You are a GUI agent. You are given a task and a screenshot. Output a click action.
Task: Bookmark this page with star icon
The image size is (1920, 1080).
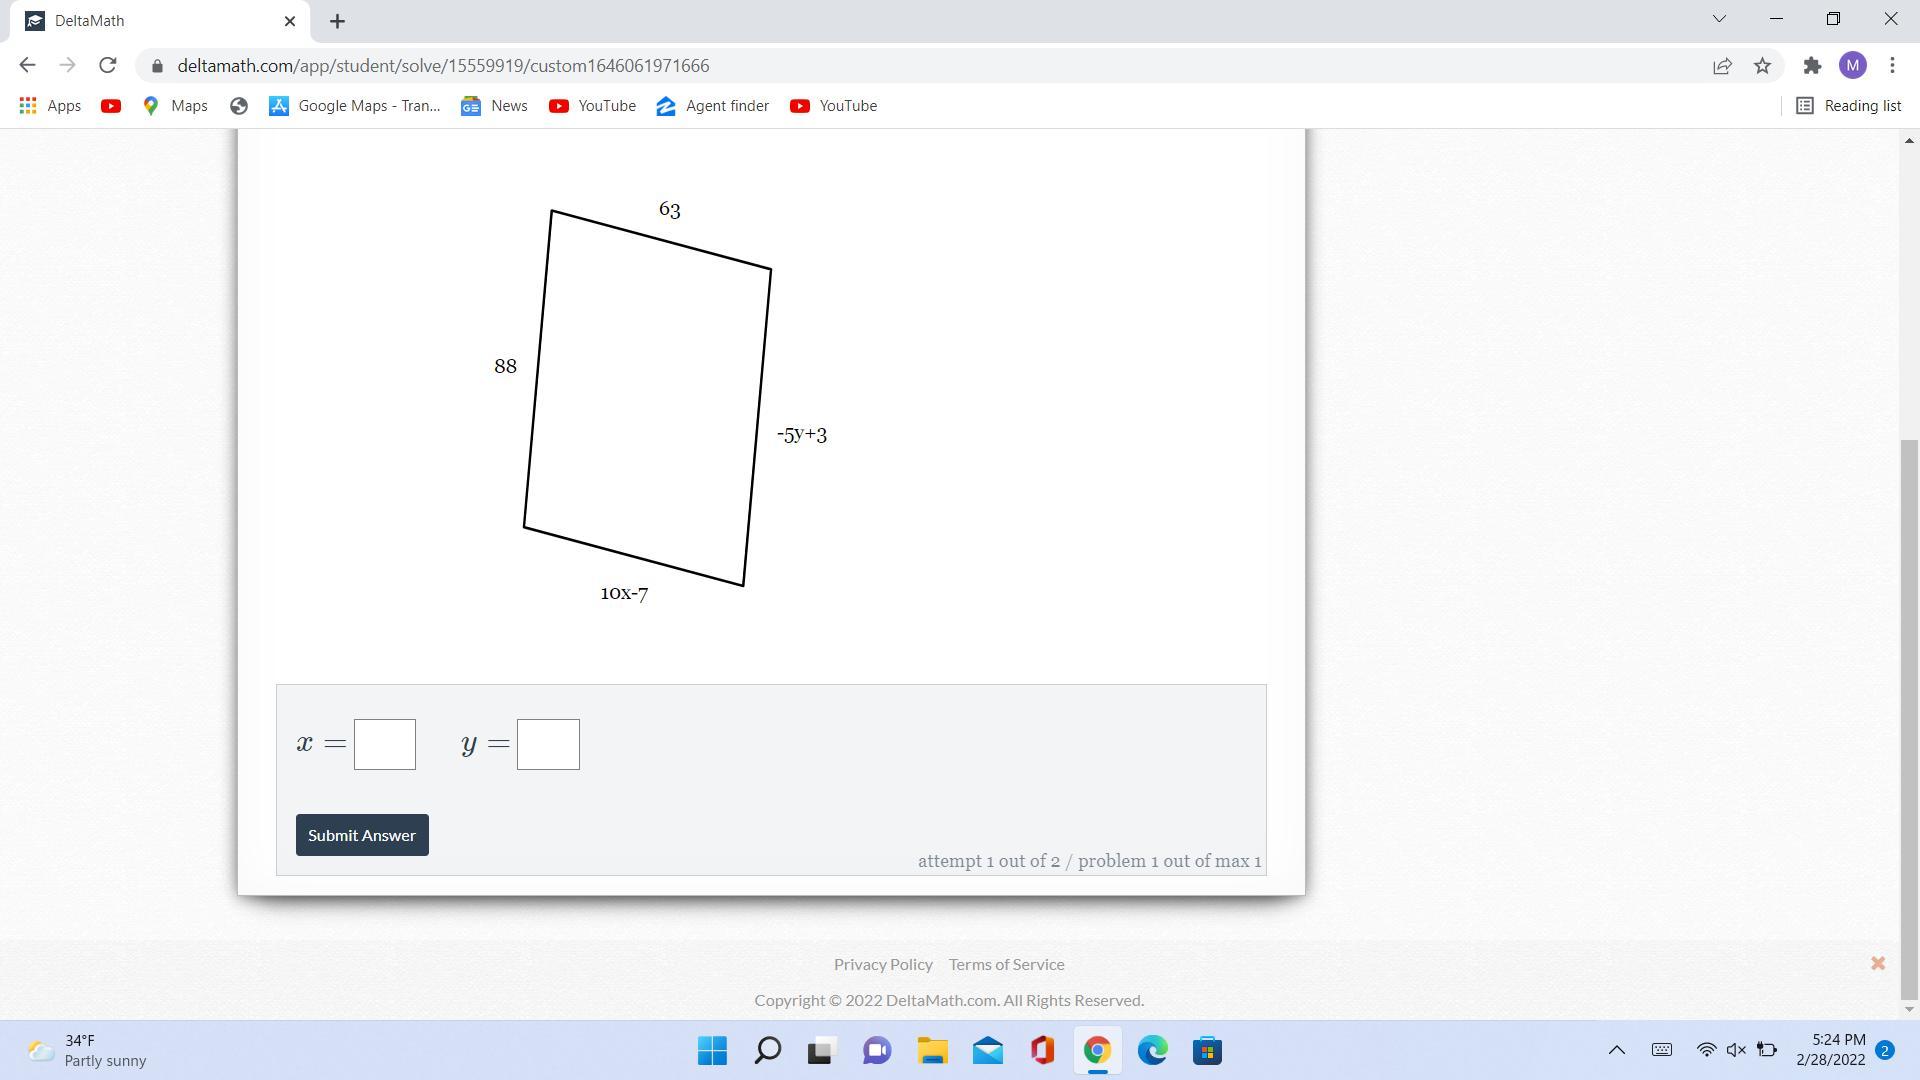coord(1762,66)
